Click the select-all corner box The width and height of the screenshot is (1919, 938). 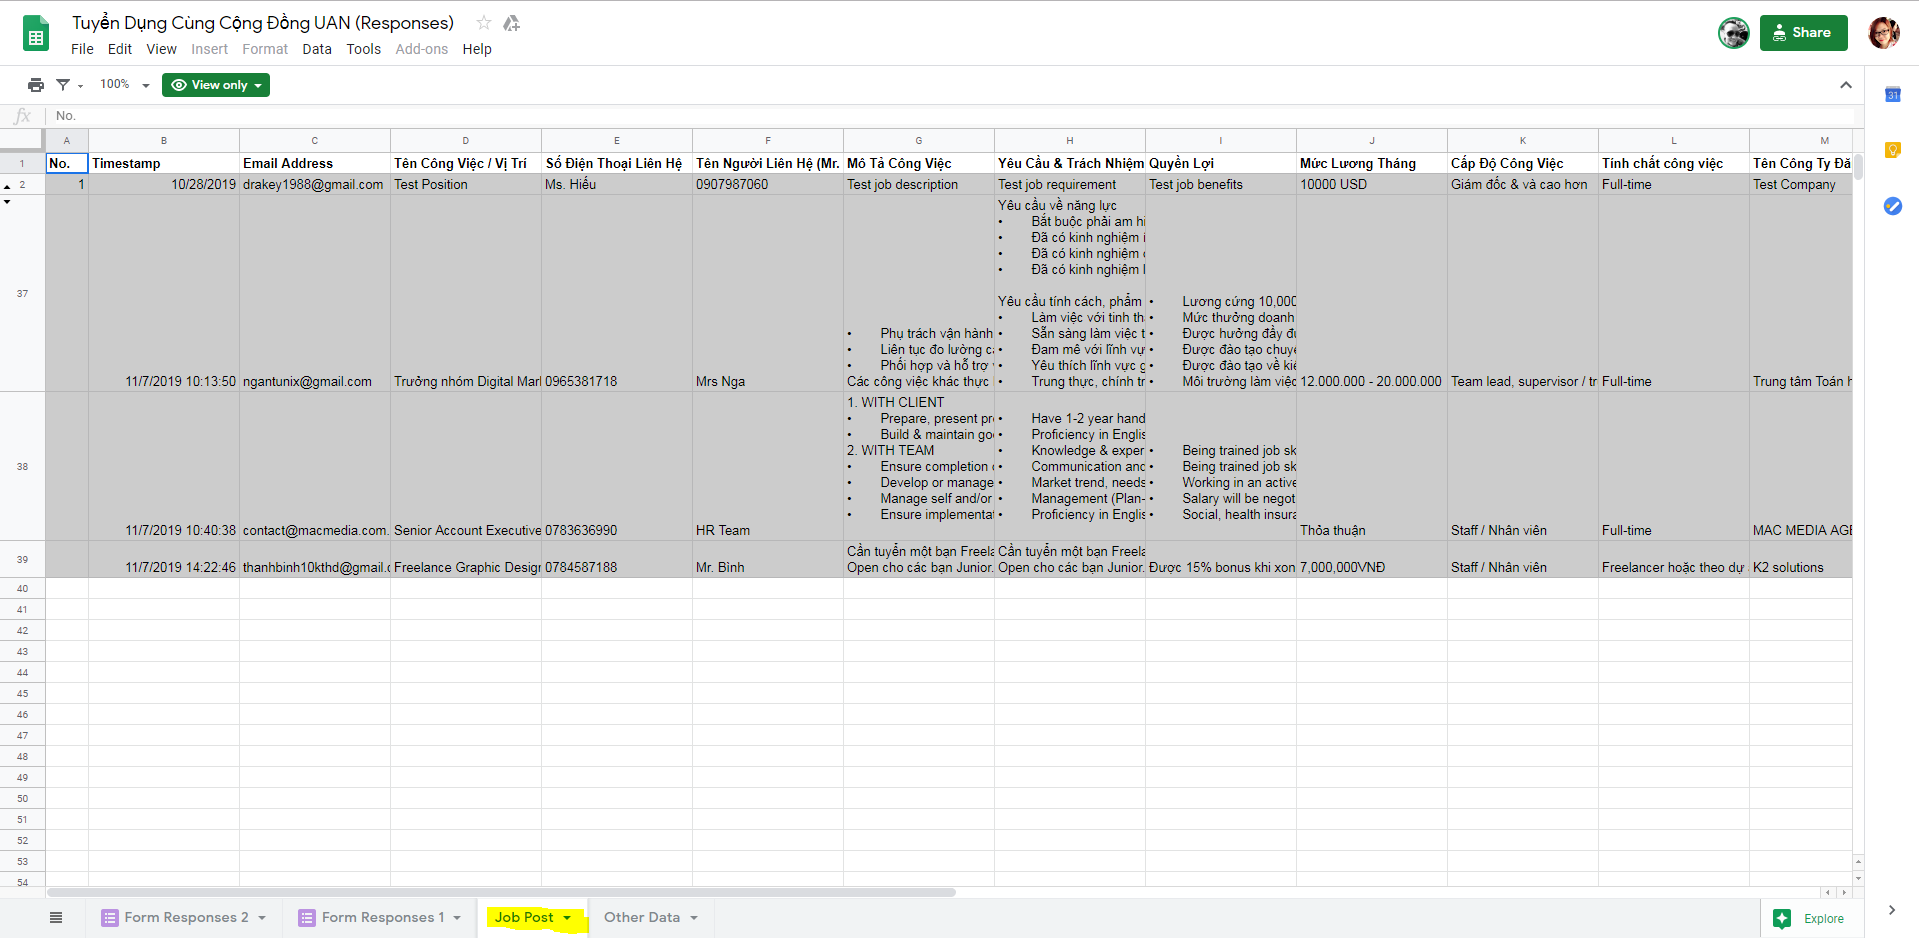(x=22, y=140)
